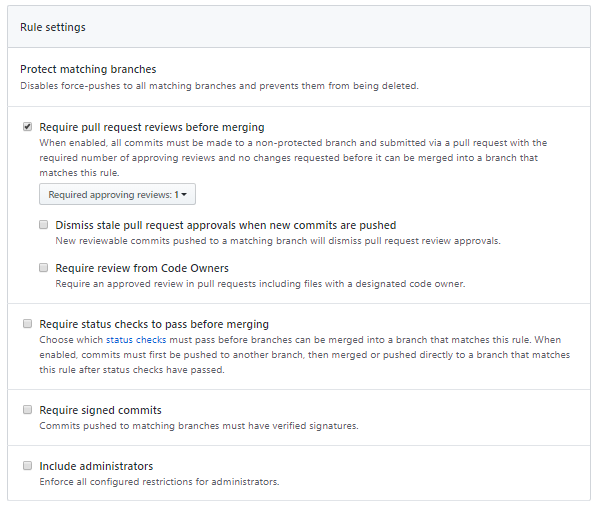Enable Dismiss stale pull request approvals checkbox

click(43, 226)
